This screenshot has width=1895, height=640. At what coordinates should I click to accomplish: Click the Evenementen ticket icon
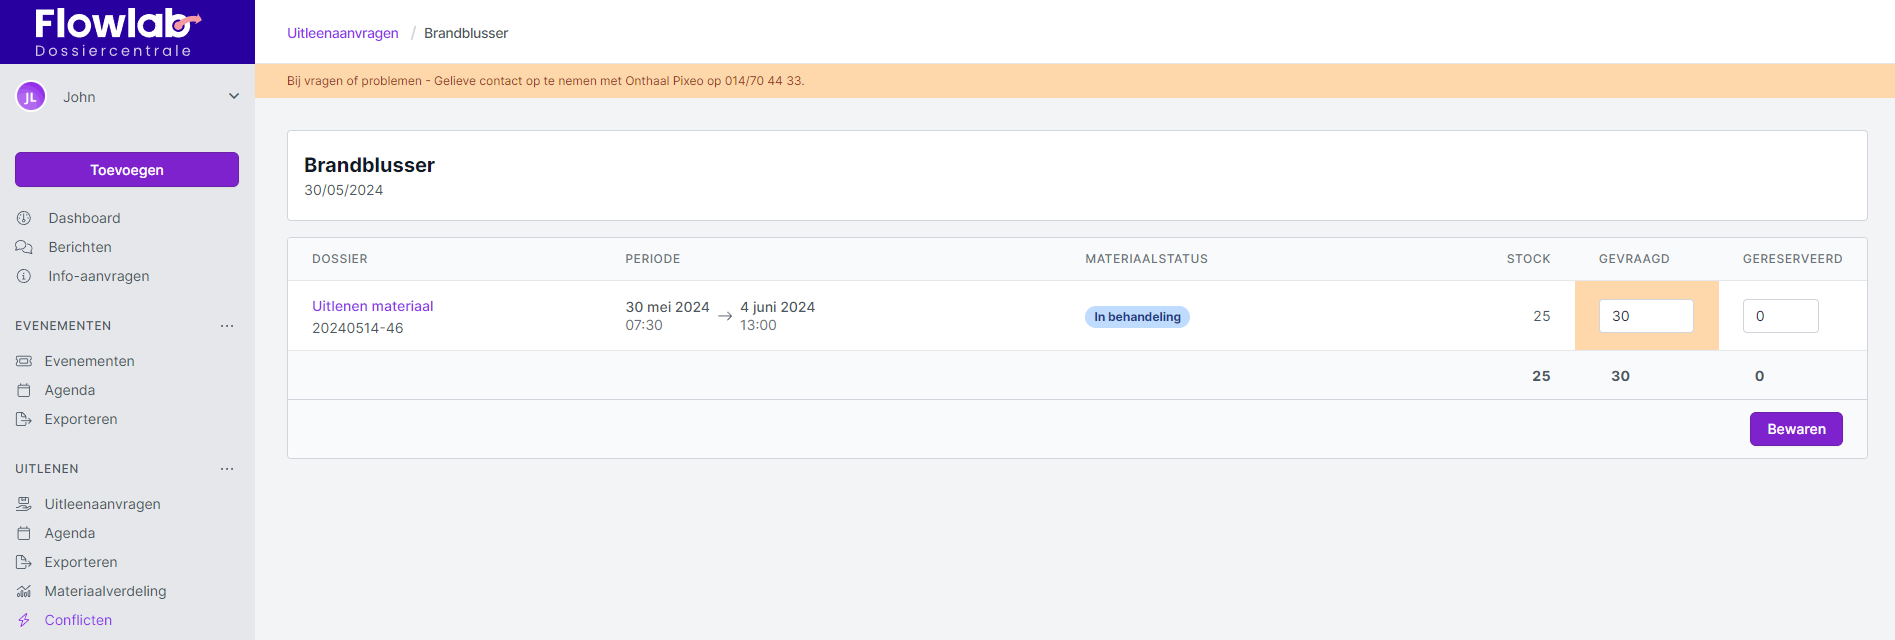click(24, 361)
